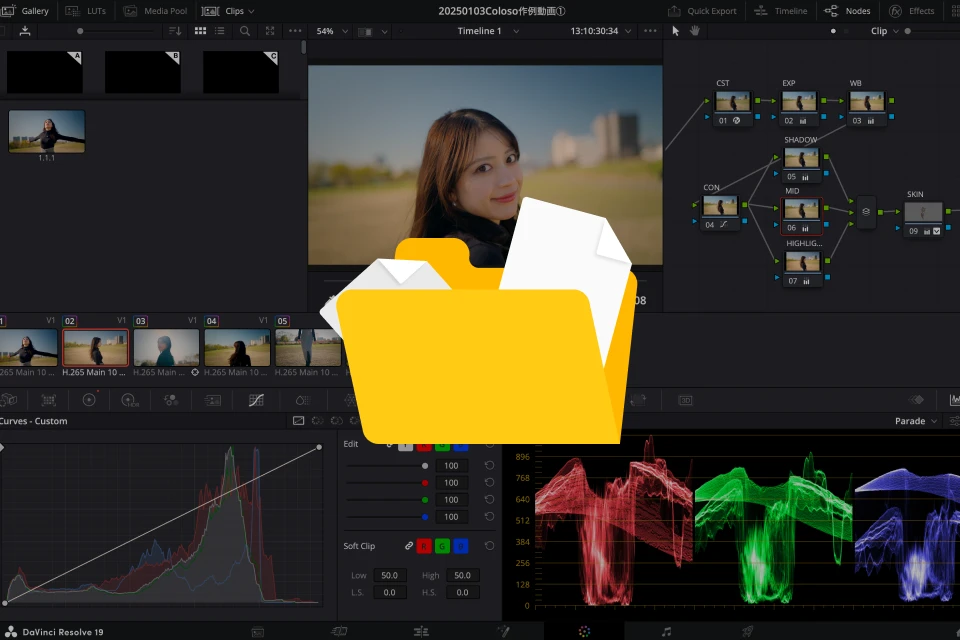
Task: Select the CST node 01
Action: (x=732, y=108)
